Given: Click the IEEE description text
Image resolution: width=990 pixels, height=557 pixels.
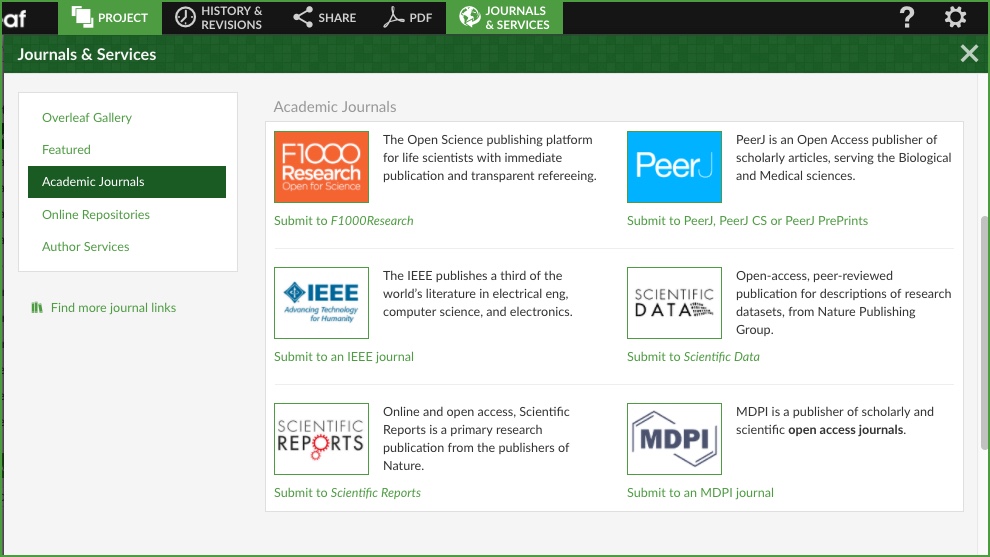Looking at the screenshot, I should click(x=478, y=294).
